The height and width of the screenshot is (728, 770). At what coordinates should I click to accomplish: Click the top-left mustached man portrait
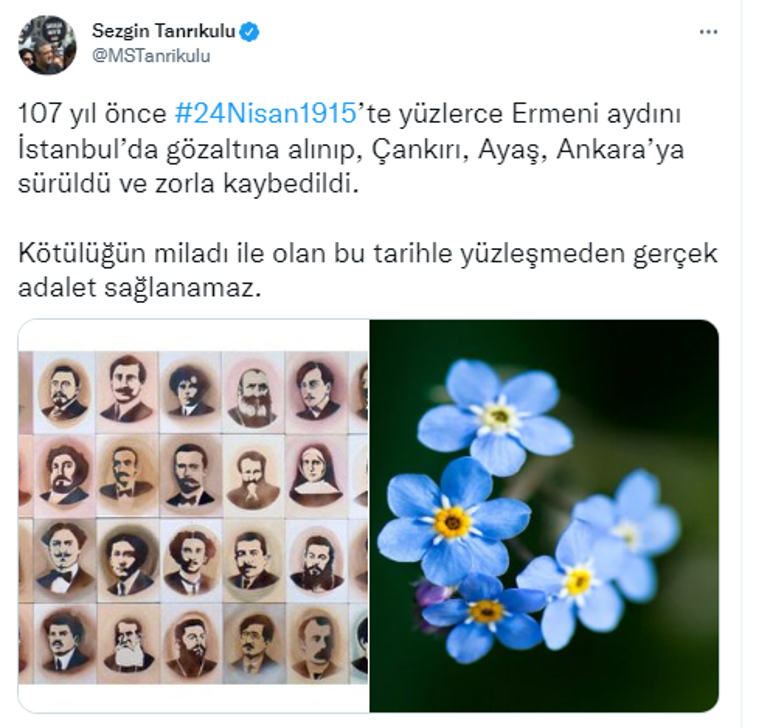pos(64,393)
